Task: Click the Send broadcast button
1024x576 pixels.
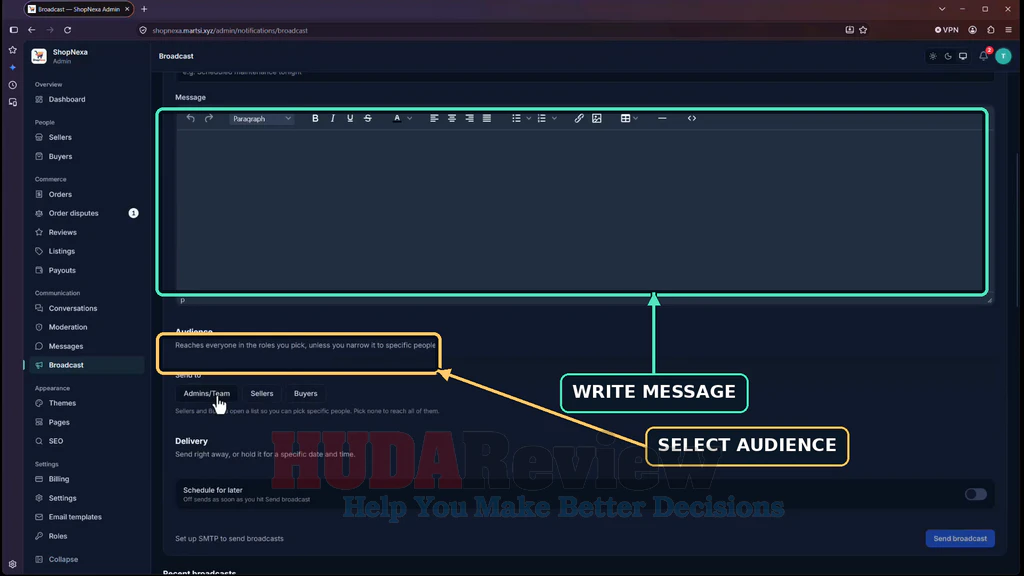Action: [x=959, y=538]
